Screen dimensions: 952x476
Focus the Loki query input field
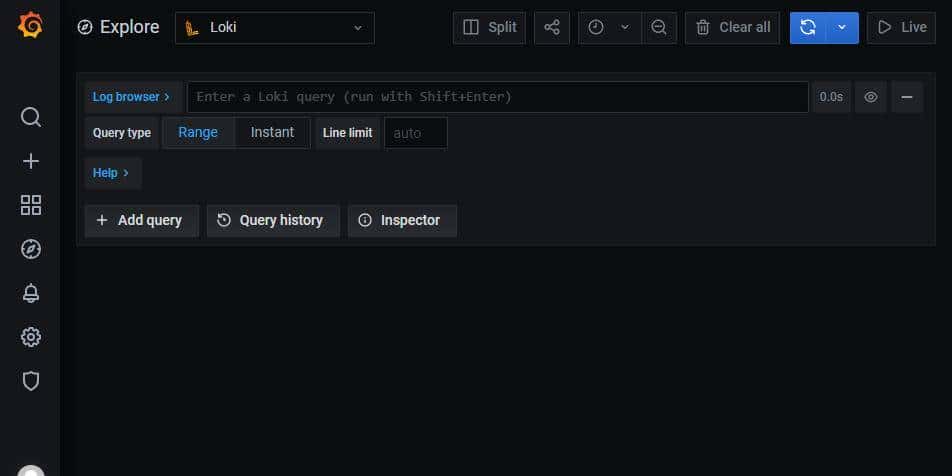coord(498,97)
